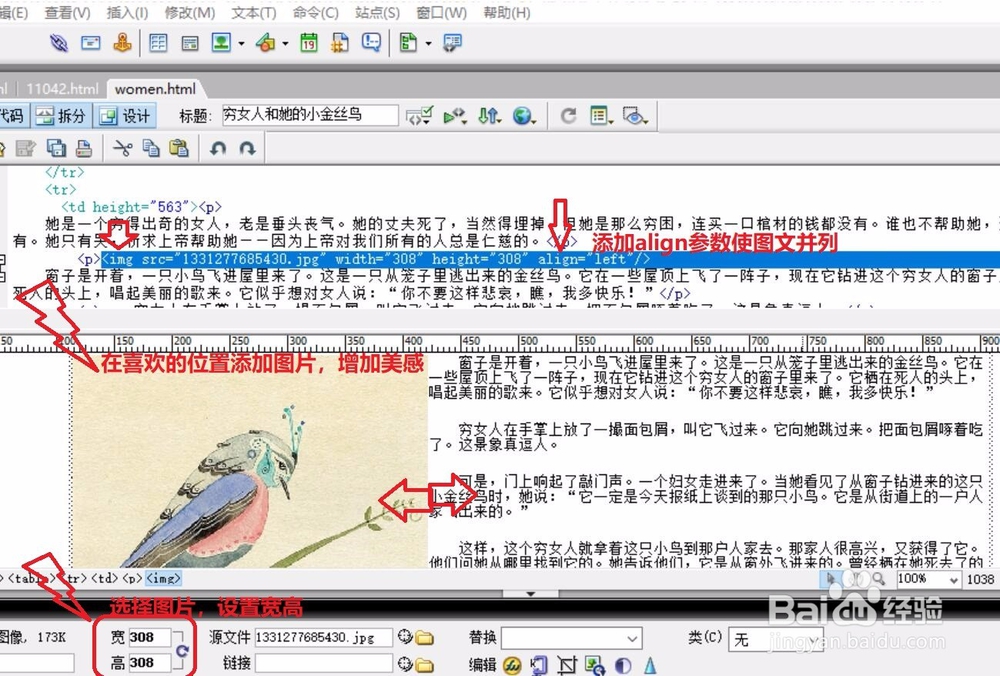Switch to 设计 design view
This screenshot has width=1000, height=676.
[x=126, y=115]
